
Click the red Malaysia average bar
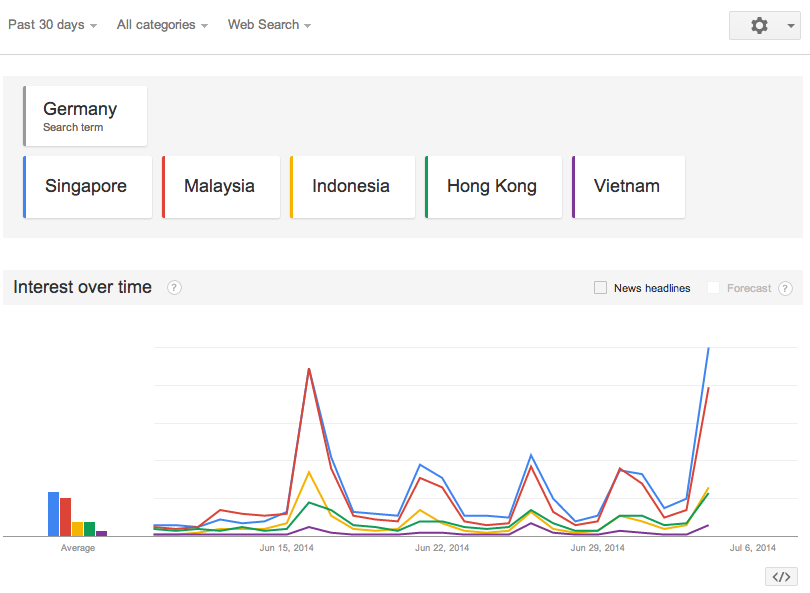click(x=66, y=517)
